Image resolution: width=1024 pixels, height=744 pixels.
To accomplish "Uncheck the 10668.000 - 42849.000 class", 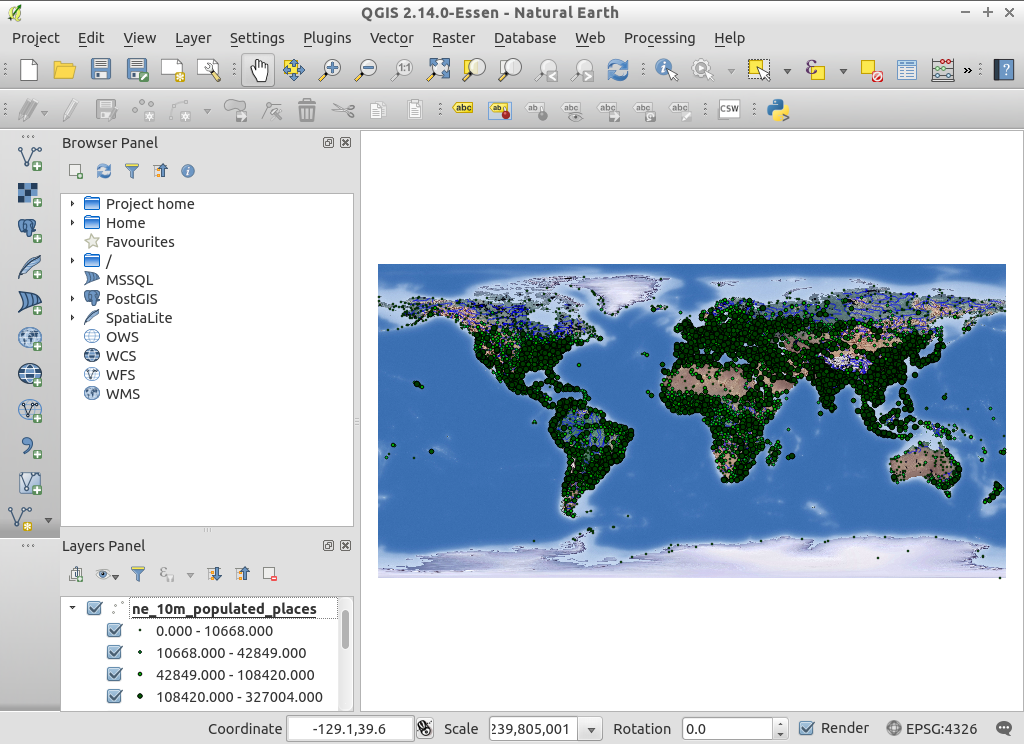I will (x=115, y=653).
